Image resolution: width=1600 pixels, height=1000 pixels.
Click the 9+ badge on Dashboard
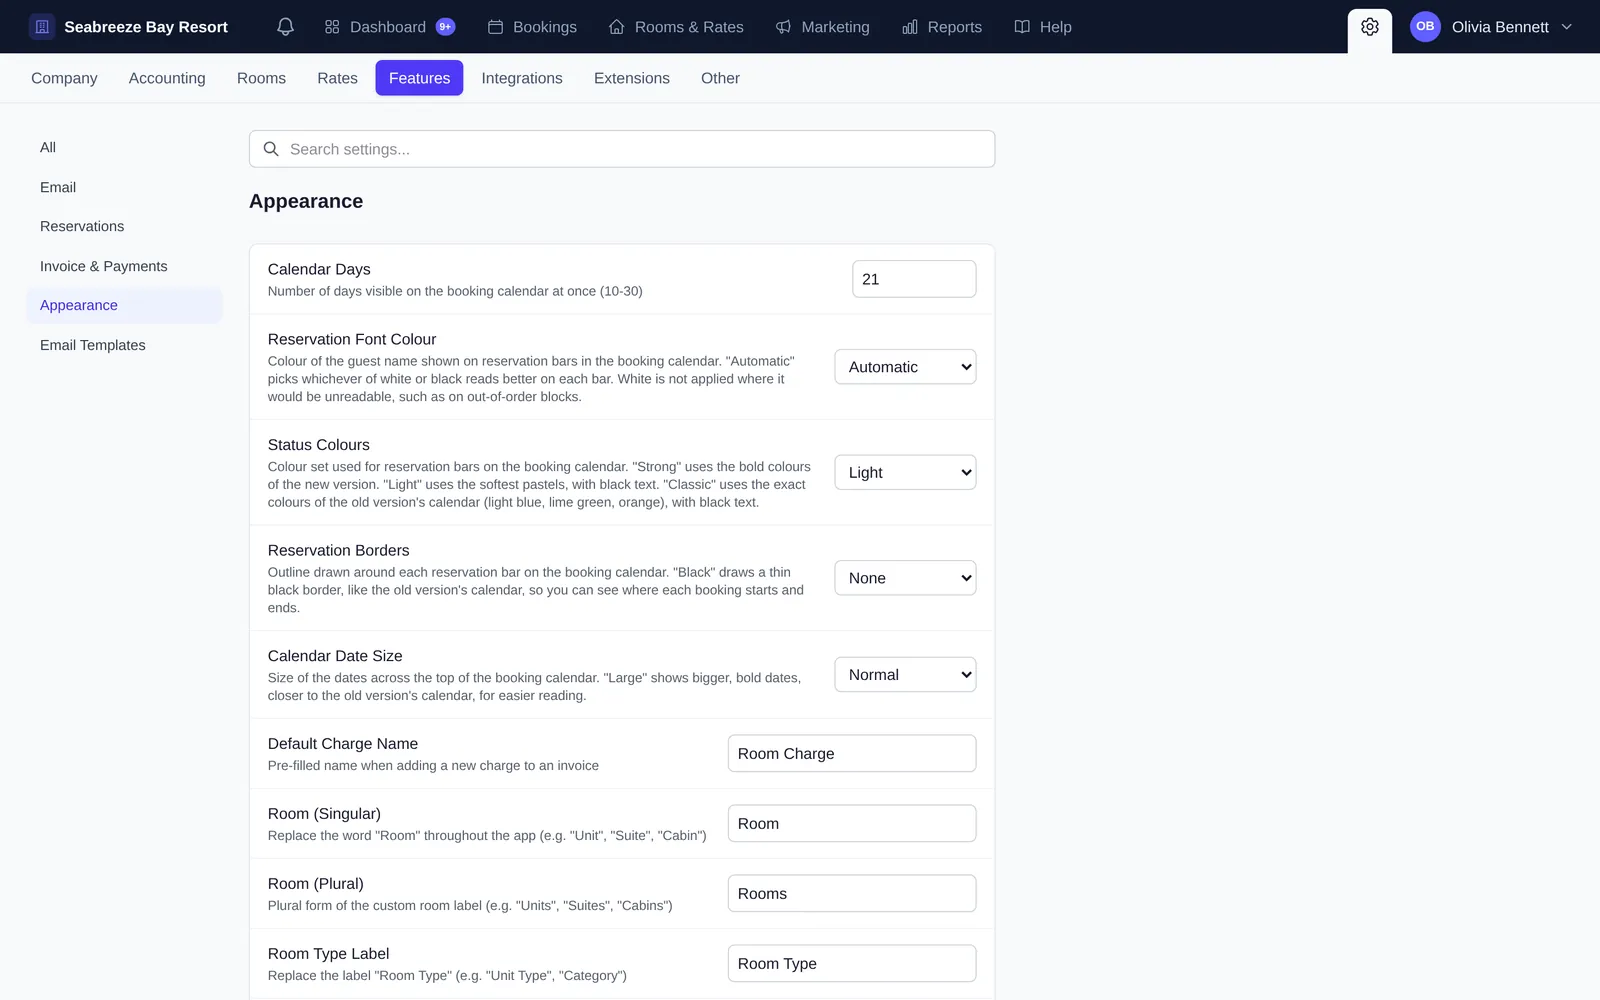445,27
